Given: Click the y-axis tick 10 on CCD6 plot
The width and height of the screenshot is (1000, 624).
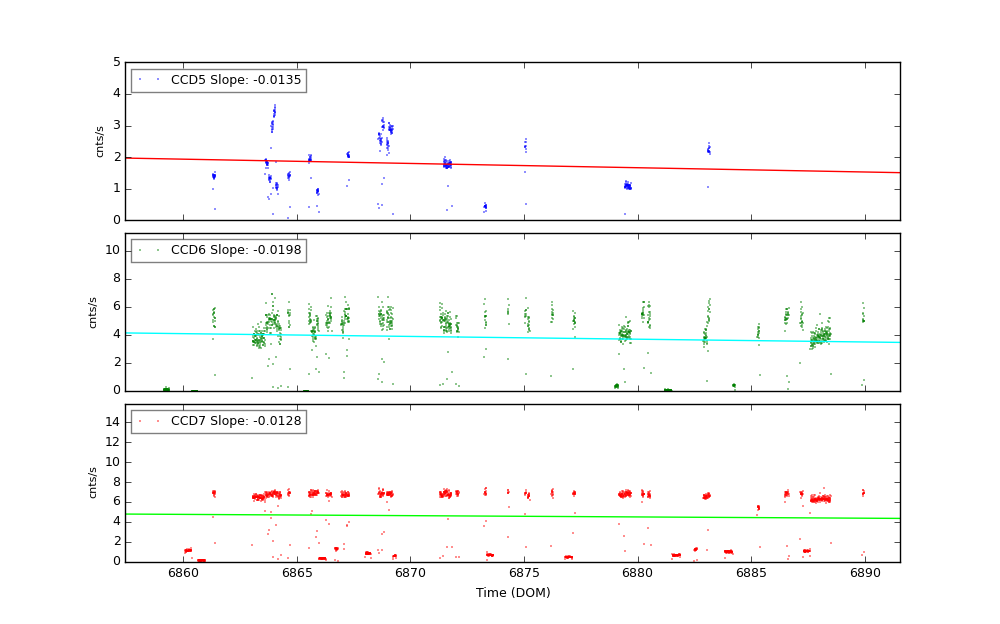Looking at the screenshot, I should tap(114, 250).
